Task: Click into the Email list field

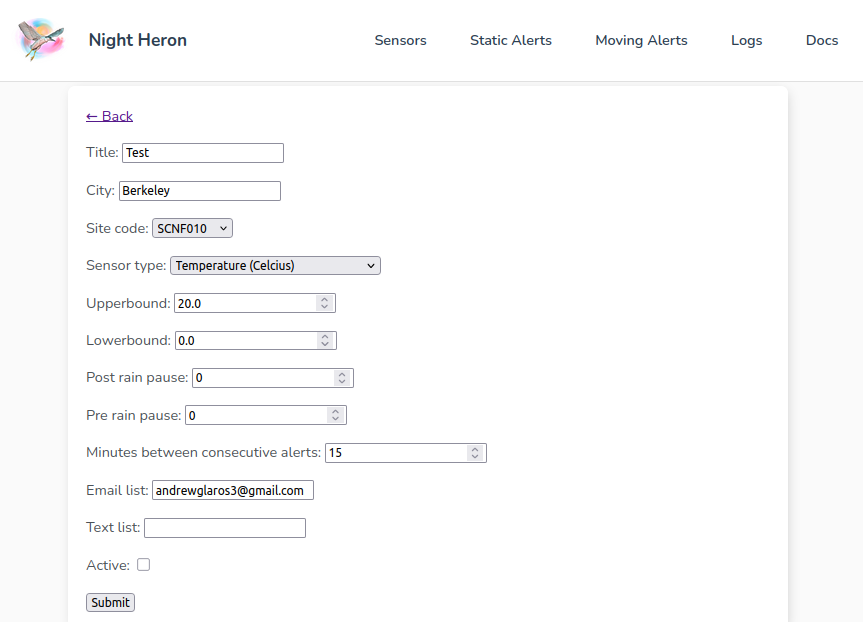Action: pos(232,490)
